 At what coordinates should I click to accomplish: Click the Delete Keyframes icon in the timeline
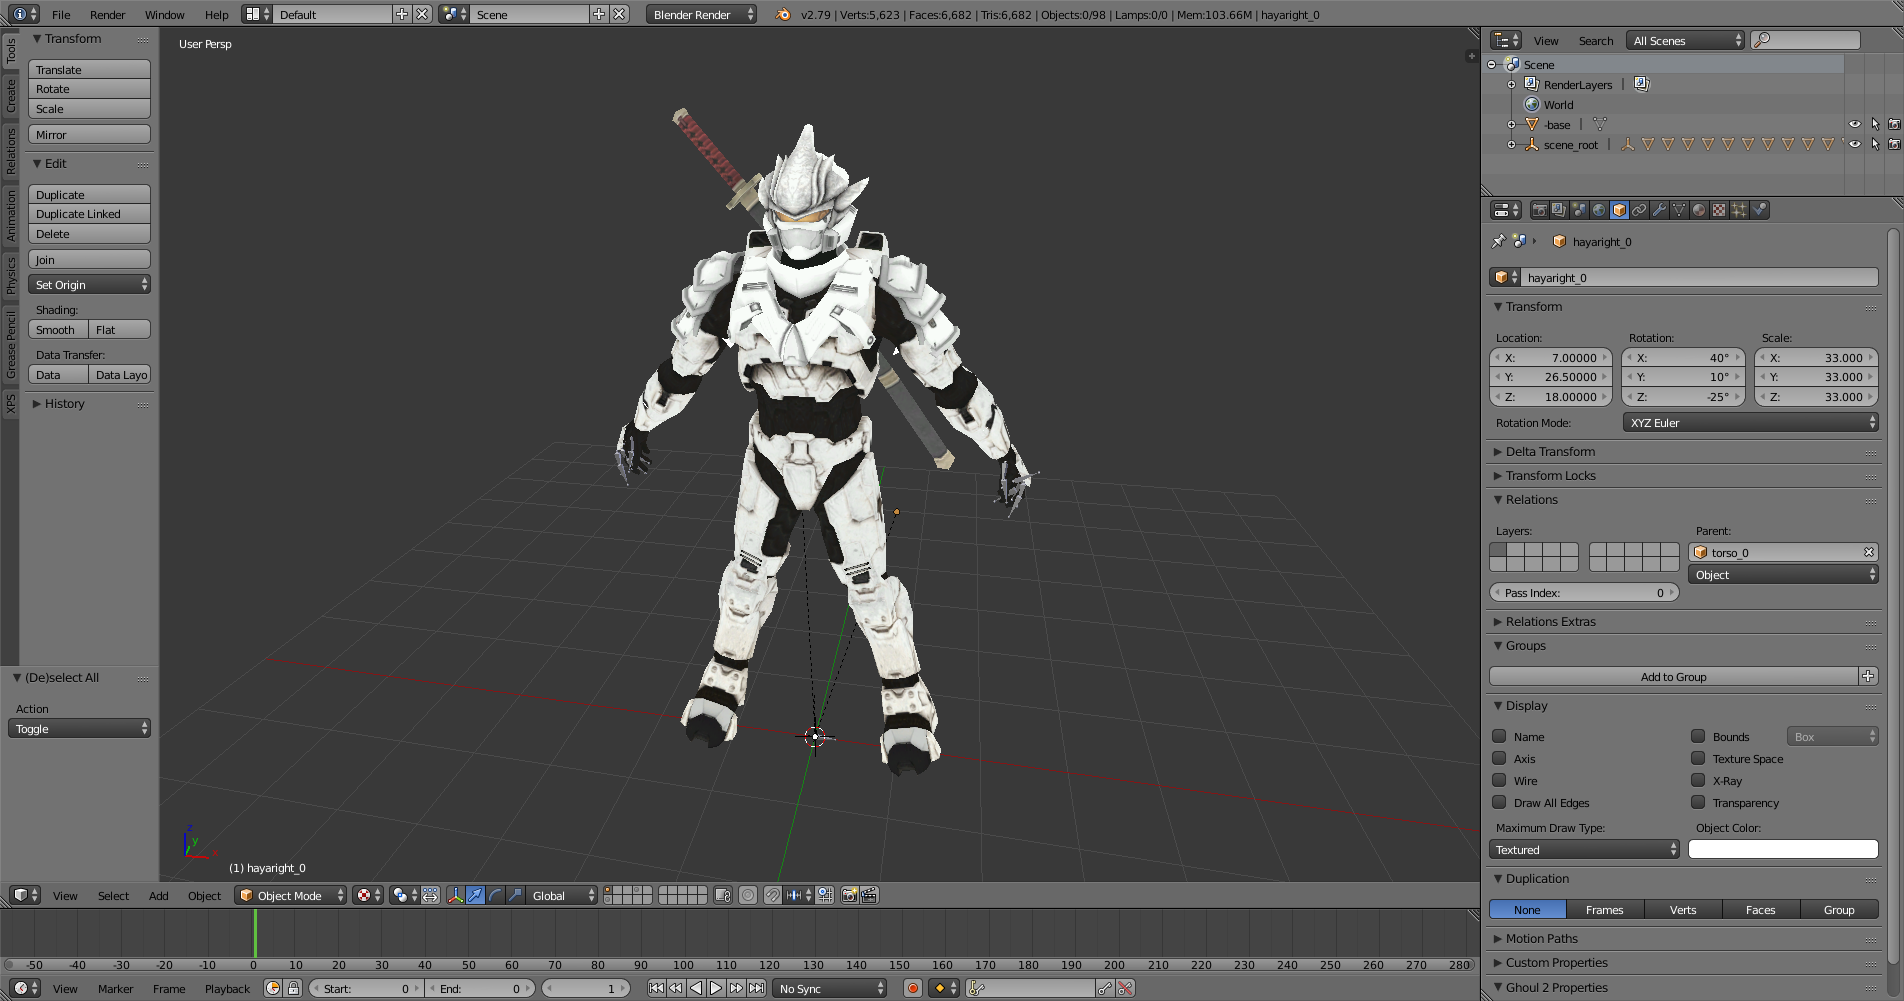tap(1126, 988)
